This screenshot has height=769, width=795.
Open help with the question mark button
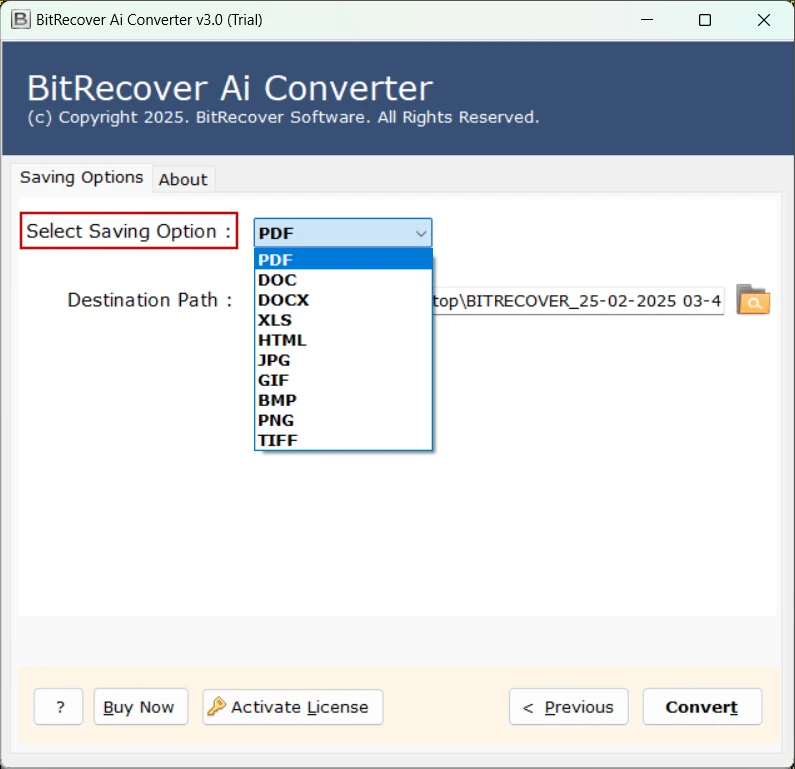coord(58,707)
